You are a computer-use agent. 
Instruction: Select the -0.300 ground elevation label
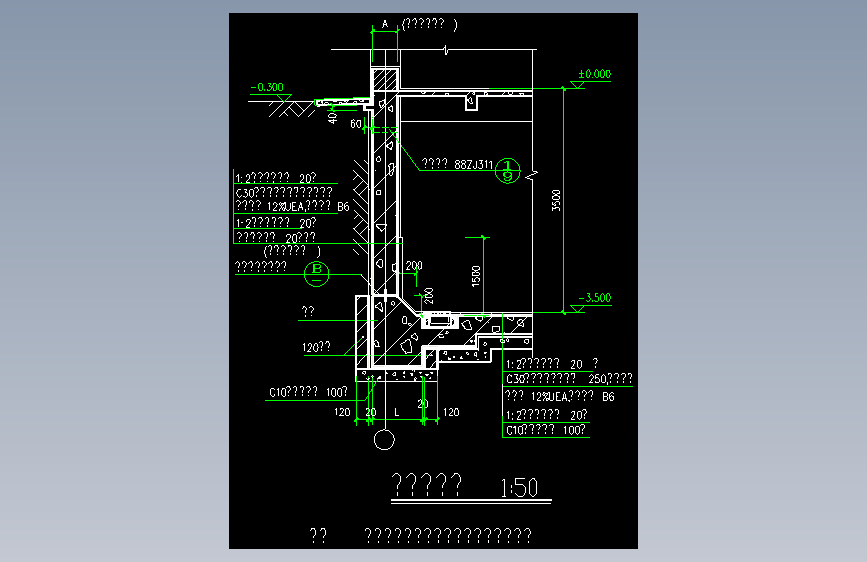(267, 87)
